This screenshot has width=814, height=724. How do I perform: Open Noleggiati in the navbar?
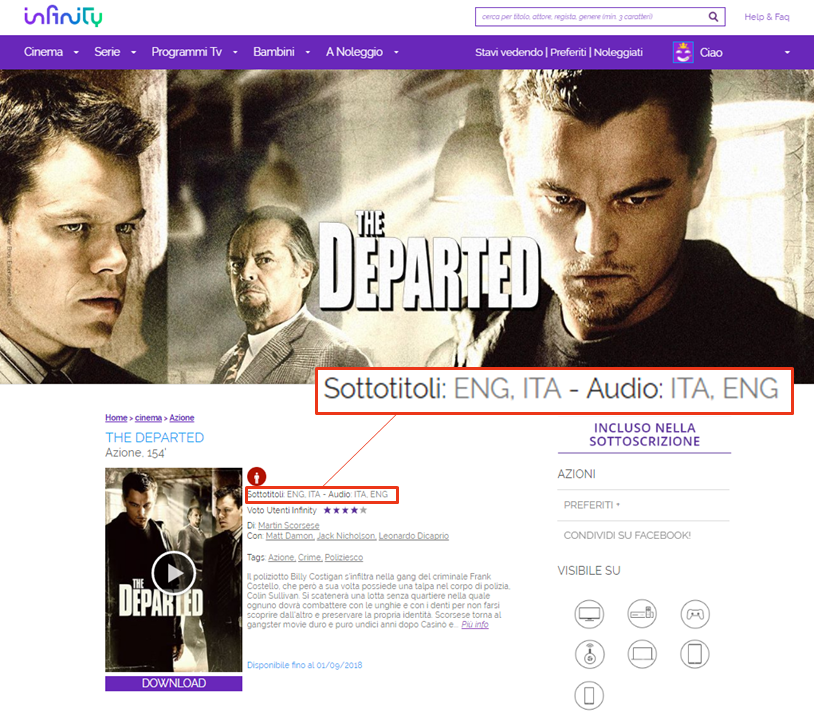618,52
